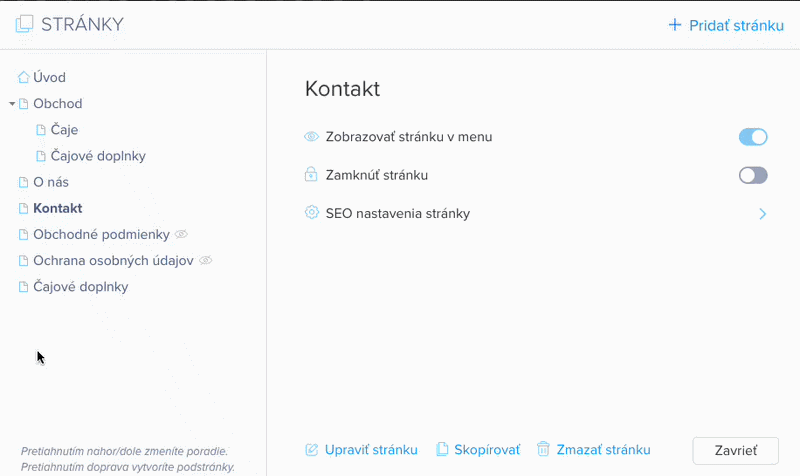Viewport: 800px width, 476px height.
Task: Click the eye icon next to Obchodné podmienky
Action: [x=181, y=234]
